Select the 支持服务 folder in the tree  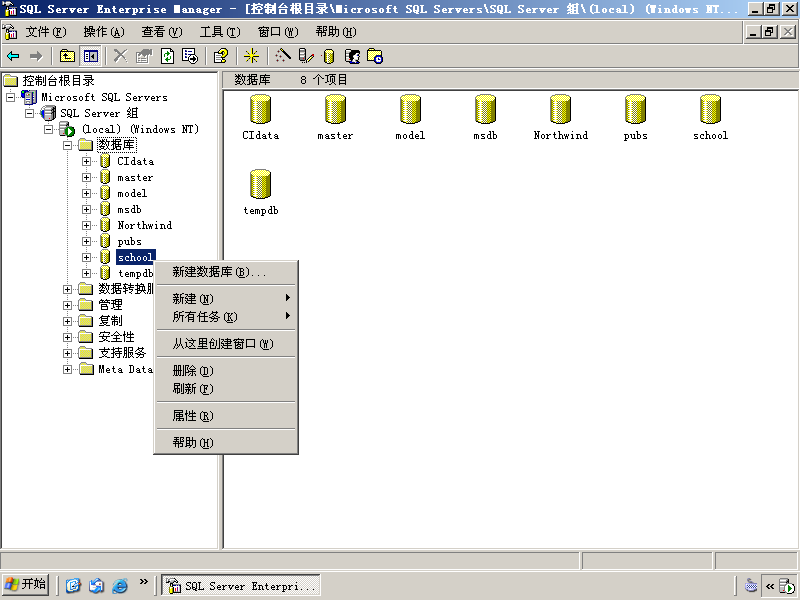[122, 353]
